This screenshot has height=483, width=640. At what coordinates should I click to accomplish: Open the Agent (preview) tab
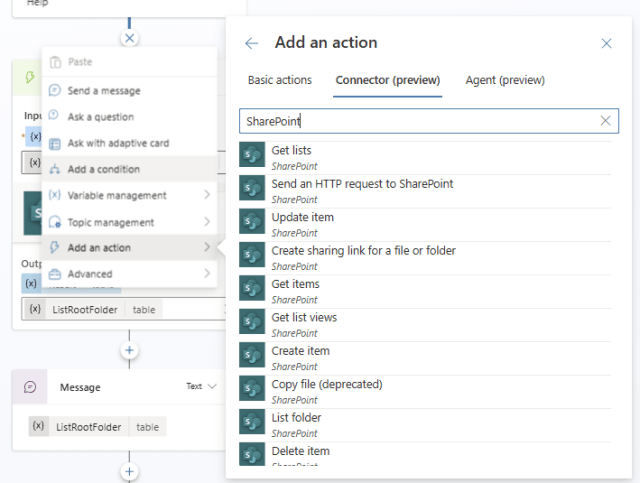pos(505,80)
